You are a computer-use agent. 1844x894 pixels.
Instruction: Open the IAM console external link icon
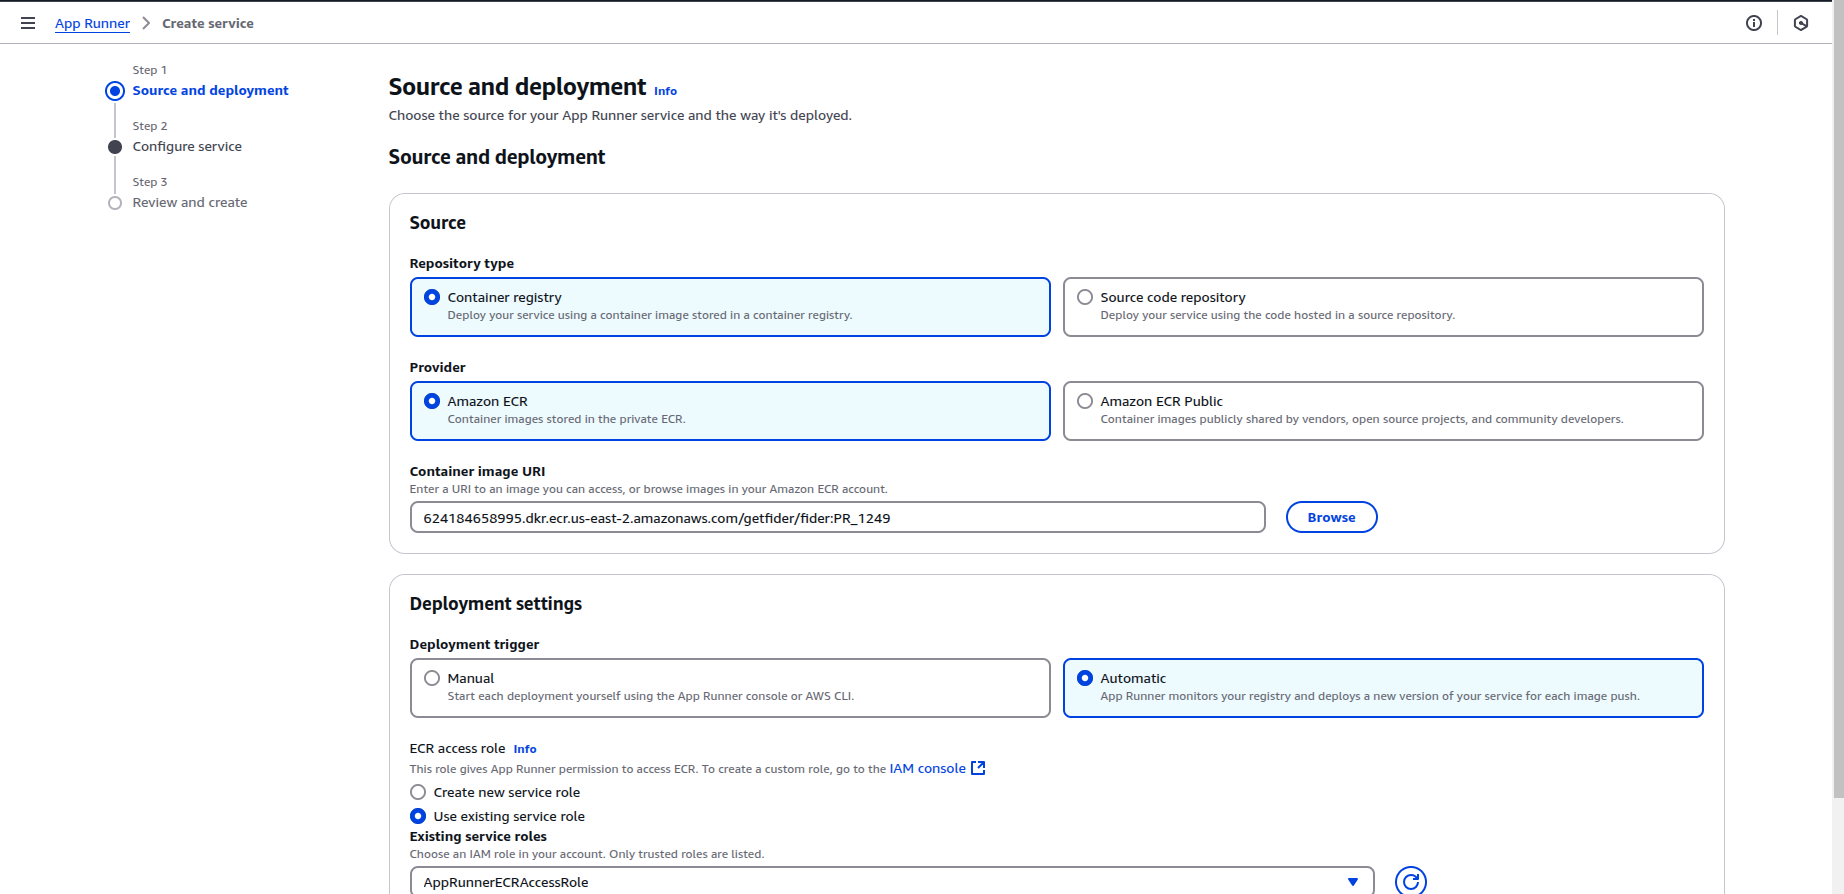click(x=978, y=768)
